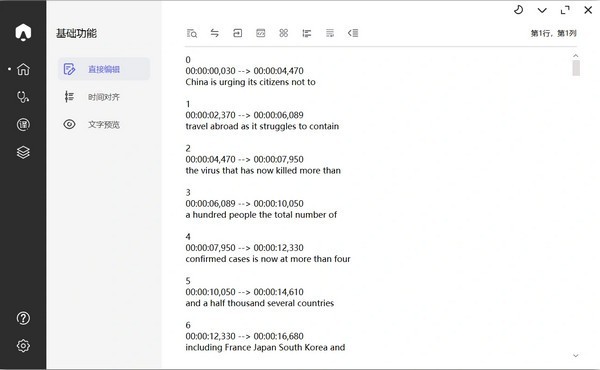Click text "confirmed cases is now at more than four"
Screen dimensions: 600x370
click(x=268, y=259)
